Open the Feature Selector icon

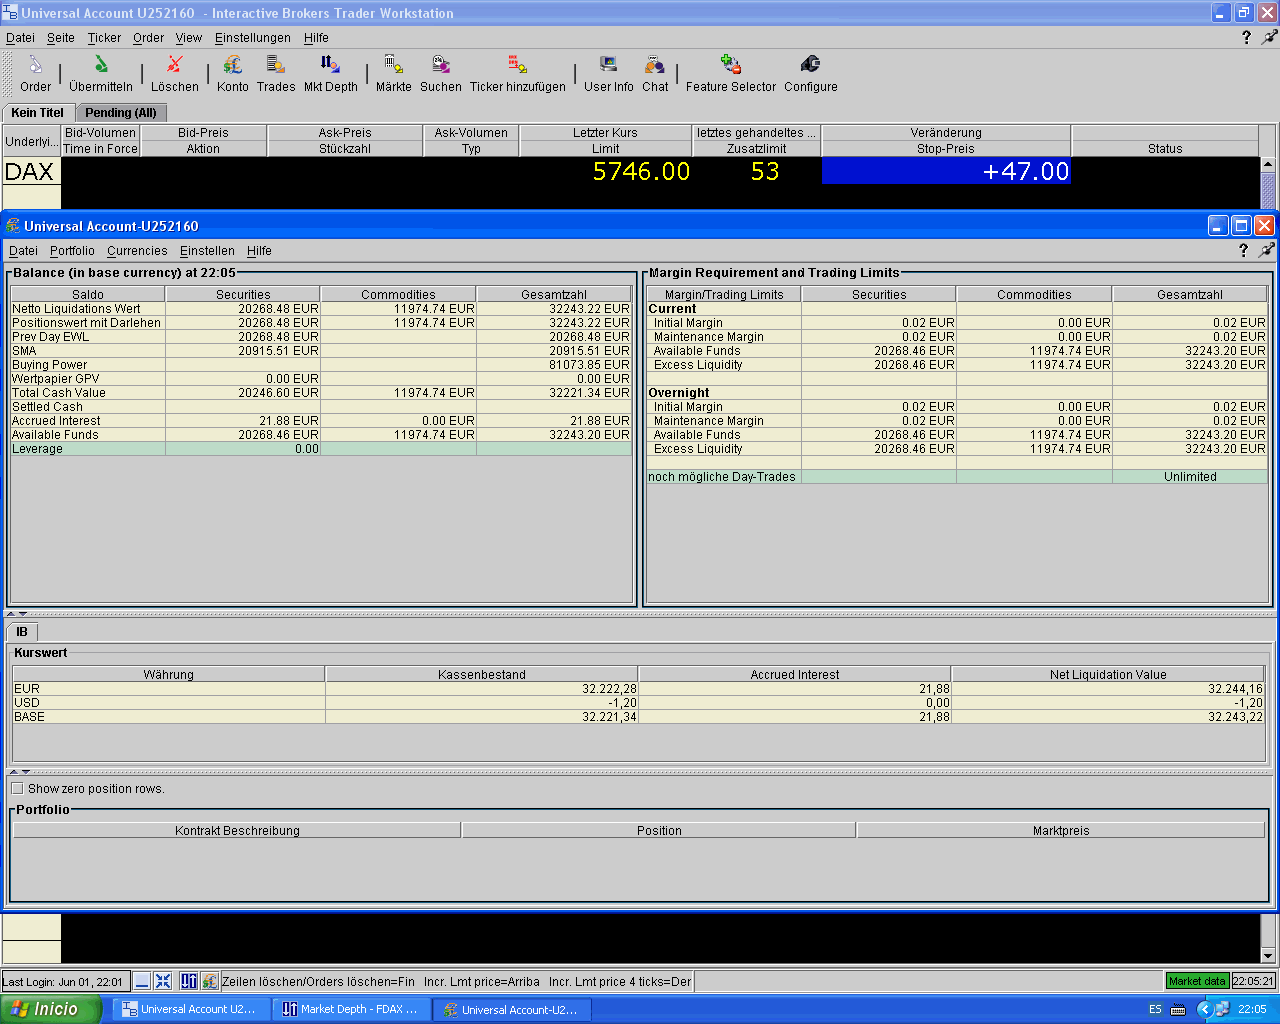(731, 66)
